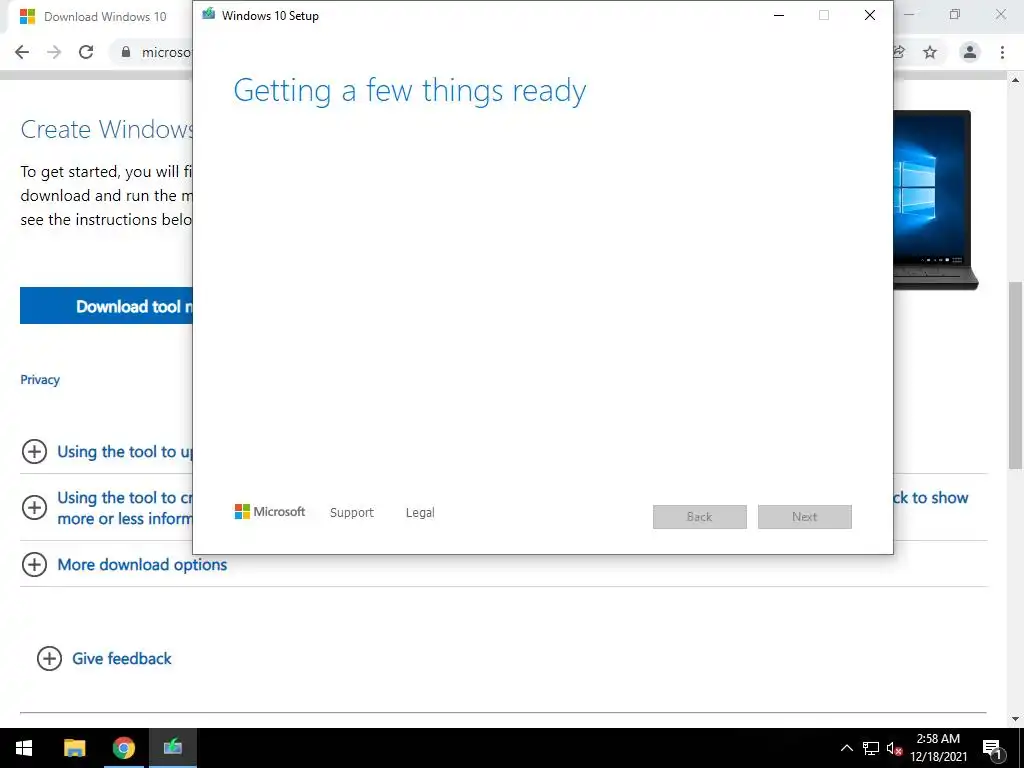Click the muted volume tray icon
Image resolution: width=1024 pixels, height=768 pixels.
pyautogui.click(x=894, y=748)
